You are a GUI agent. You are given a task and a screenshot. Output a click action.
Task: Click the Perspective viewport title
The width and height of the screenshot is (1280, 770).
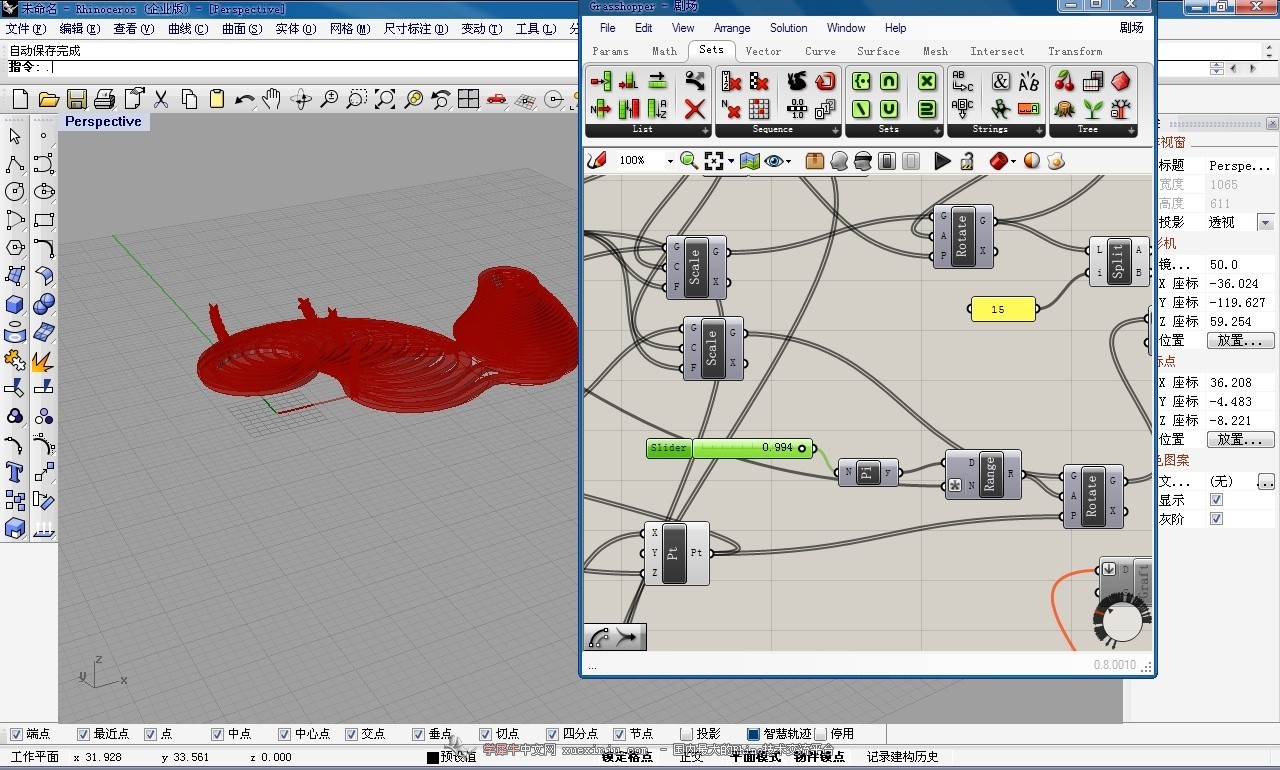(104, 122)
